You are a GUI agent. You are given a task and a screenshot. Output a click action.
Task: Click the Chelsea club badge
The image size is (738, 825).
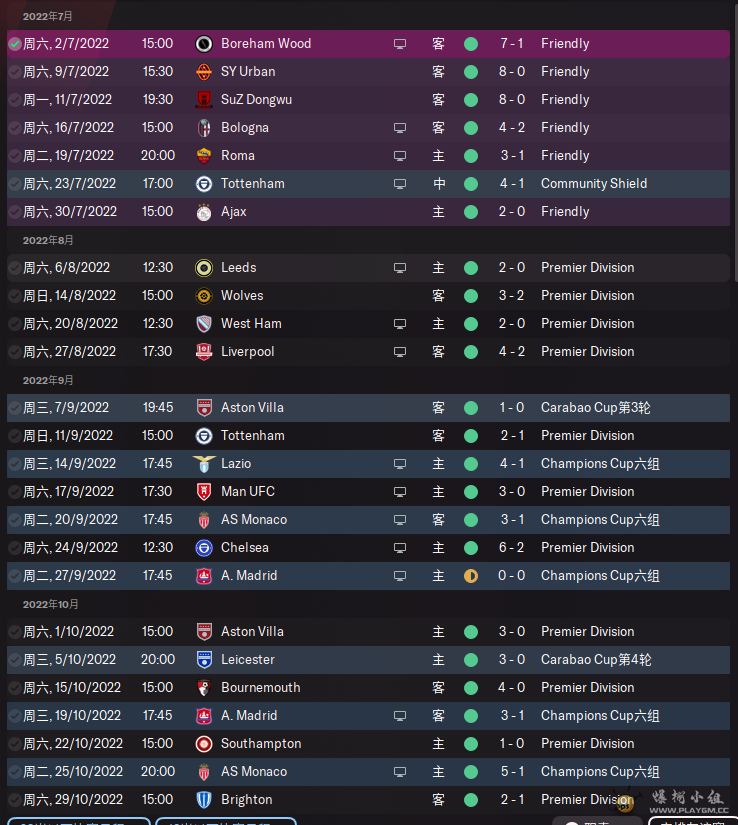pyautogui.click(x=204, y=548)
